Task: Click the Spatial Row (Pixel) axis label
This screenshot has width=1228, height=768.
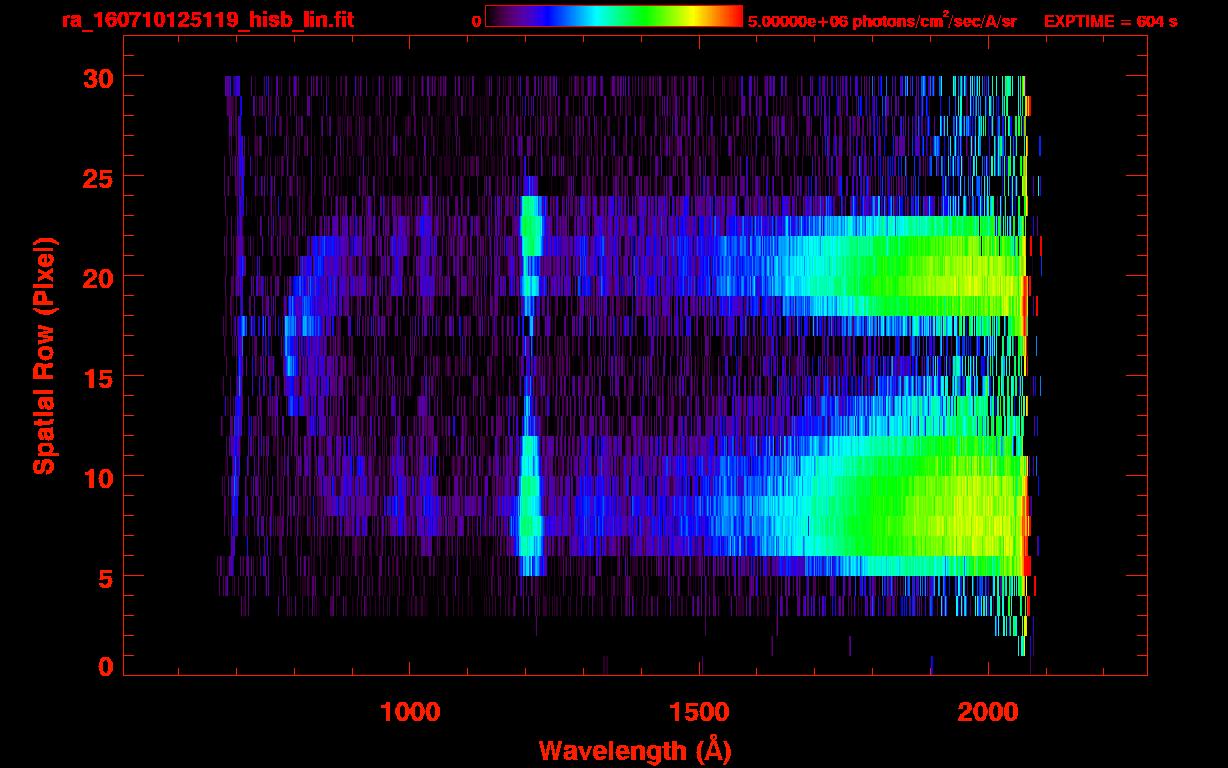Action: [43, 355]
